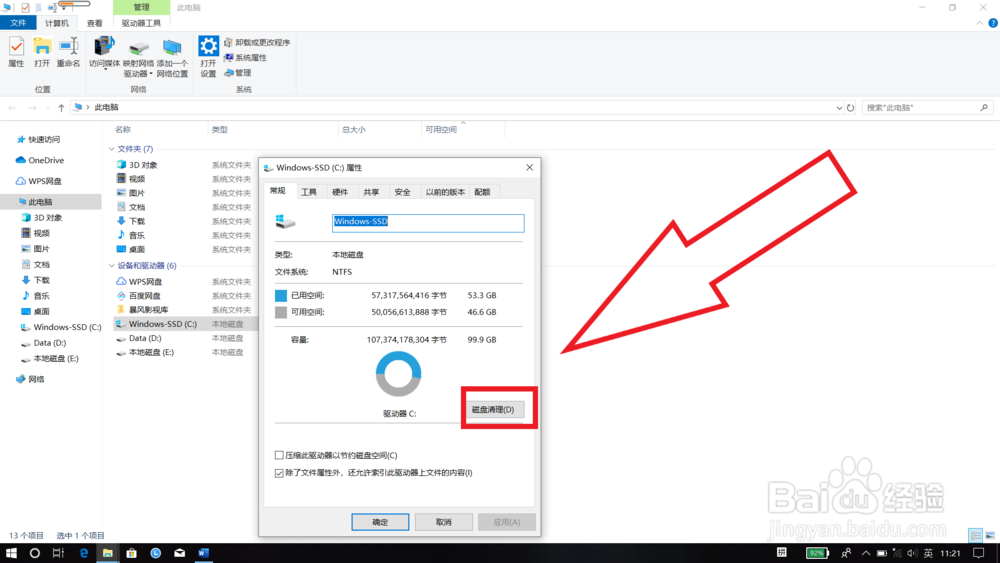Select 3D 对象 folder in file list
The width and height of the screenshot is (1000, 563).
(x=137, y=165)
